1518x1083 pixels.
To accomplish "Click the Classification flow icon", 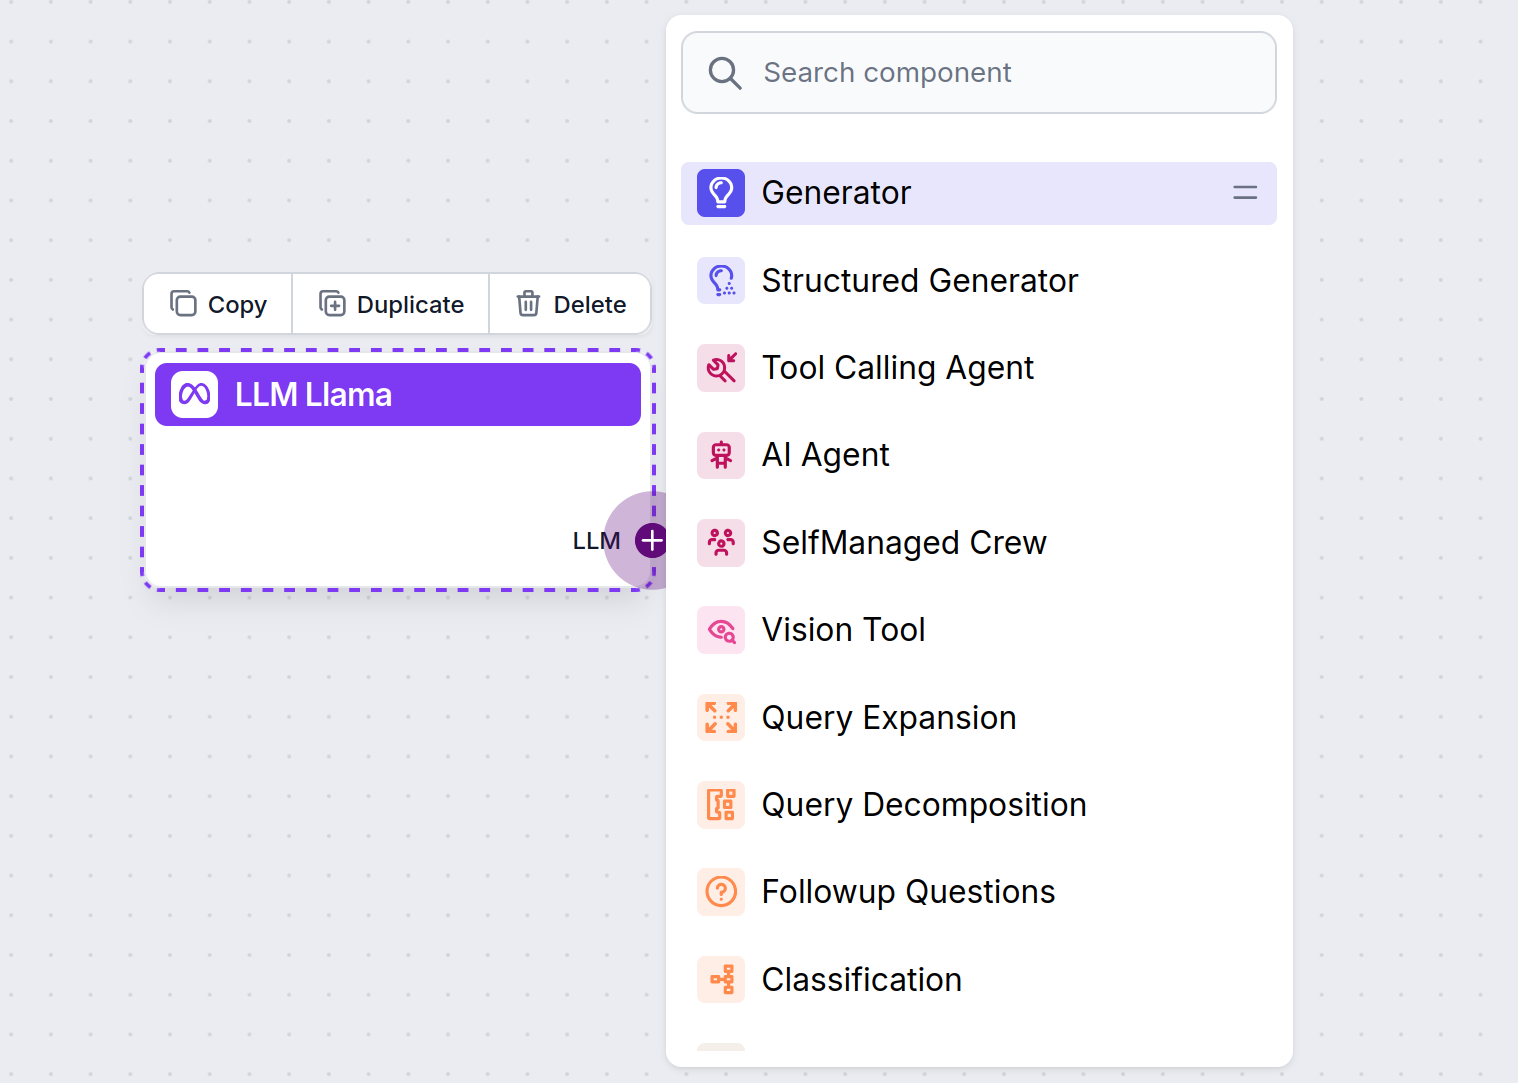I will click(720, 979).
